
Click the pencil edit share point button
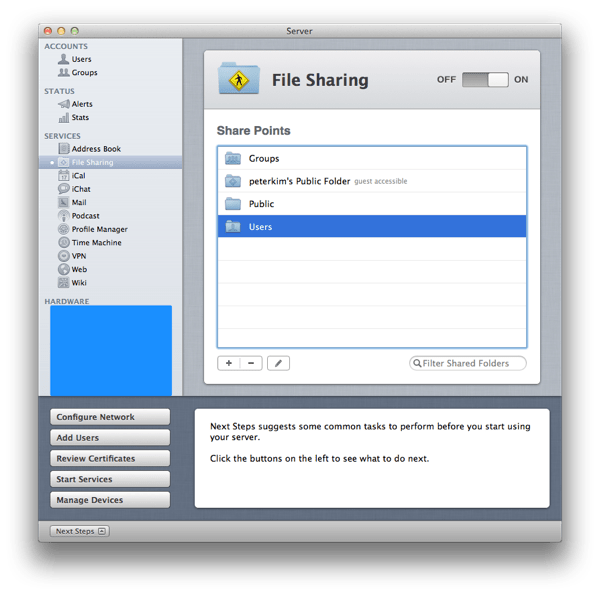point(278,363)
